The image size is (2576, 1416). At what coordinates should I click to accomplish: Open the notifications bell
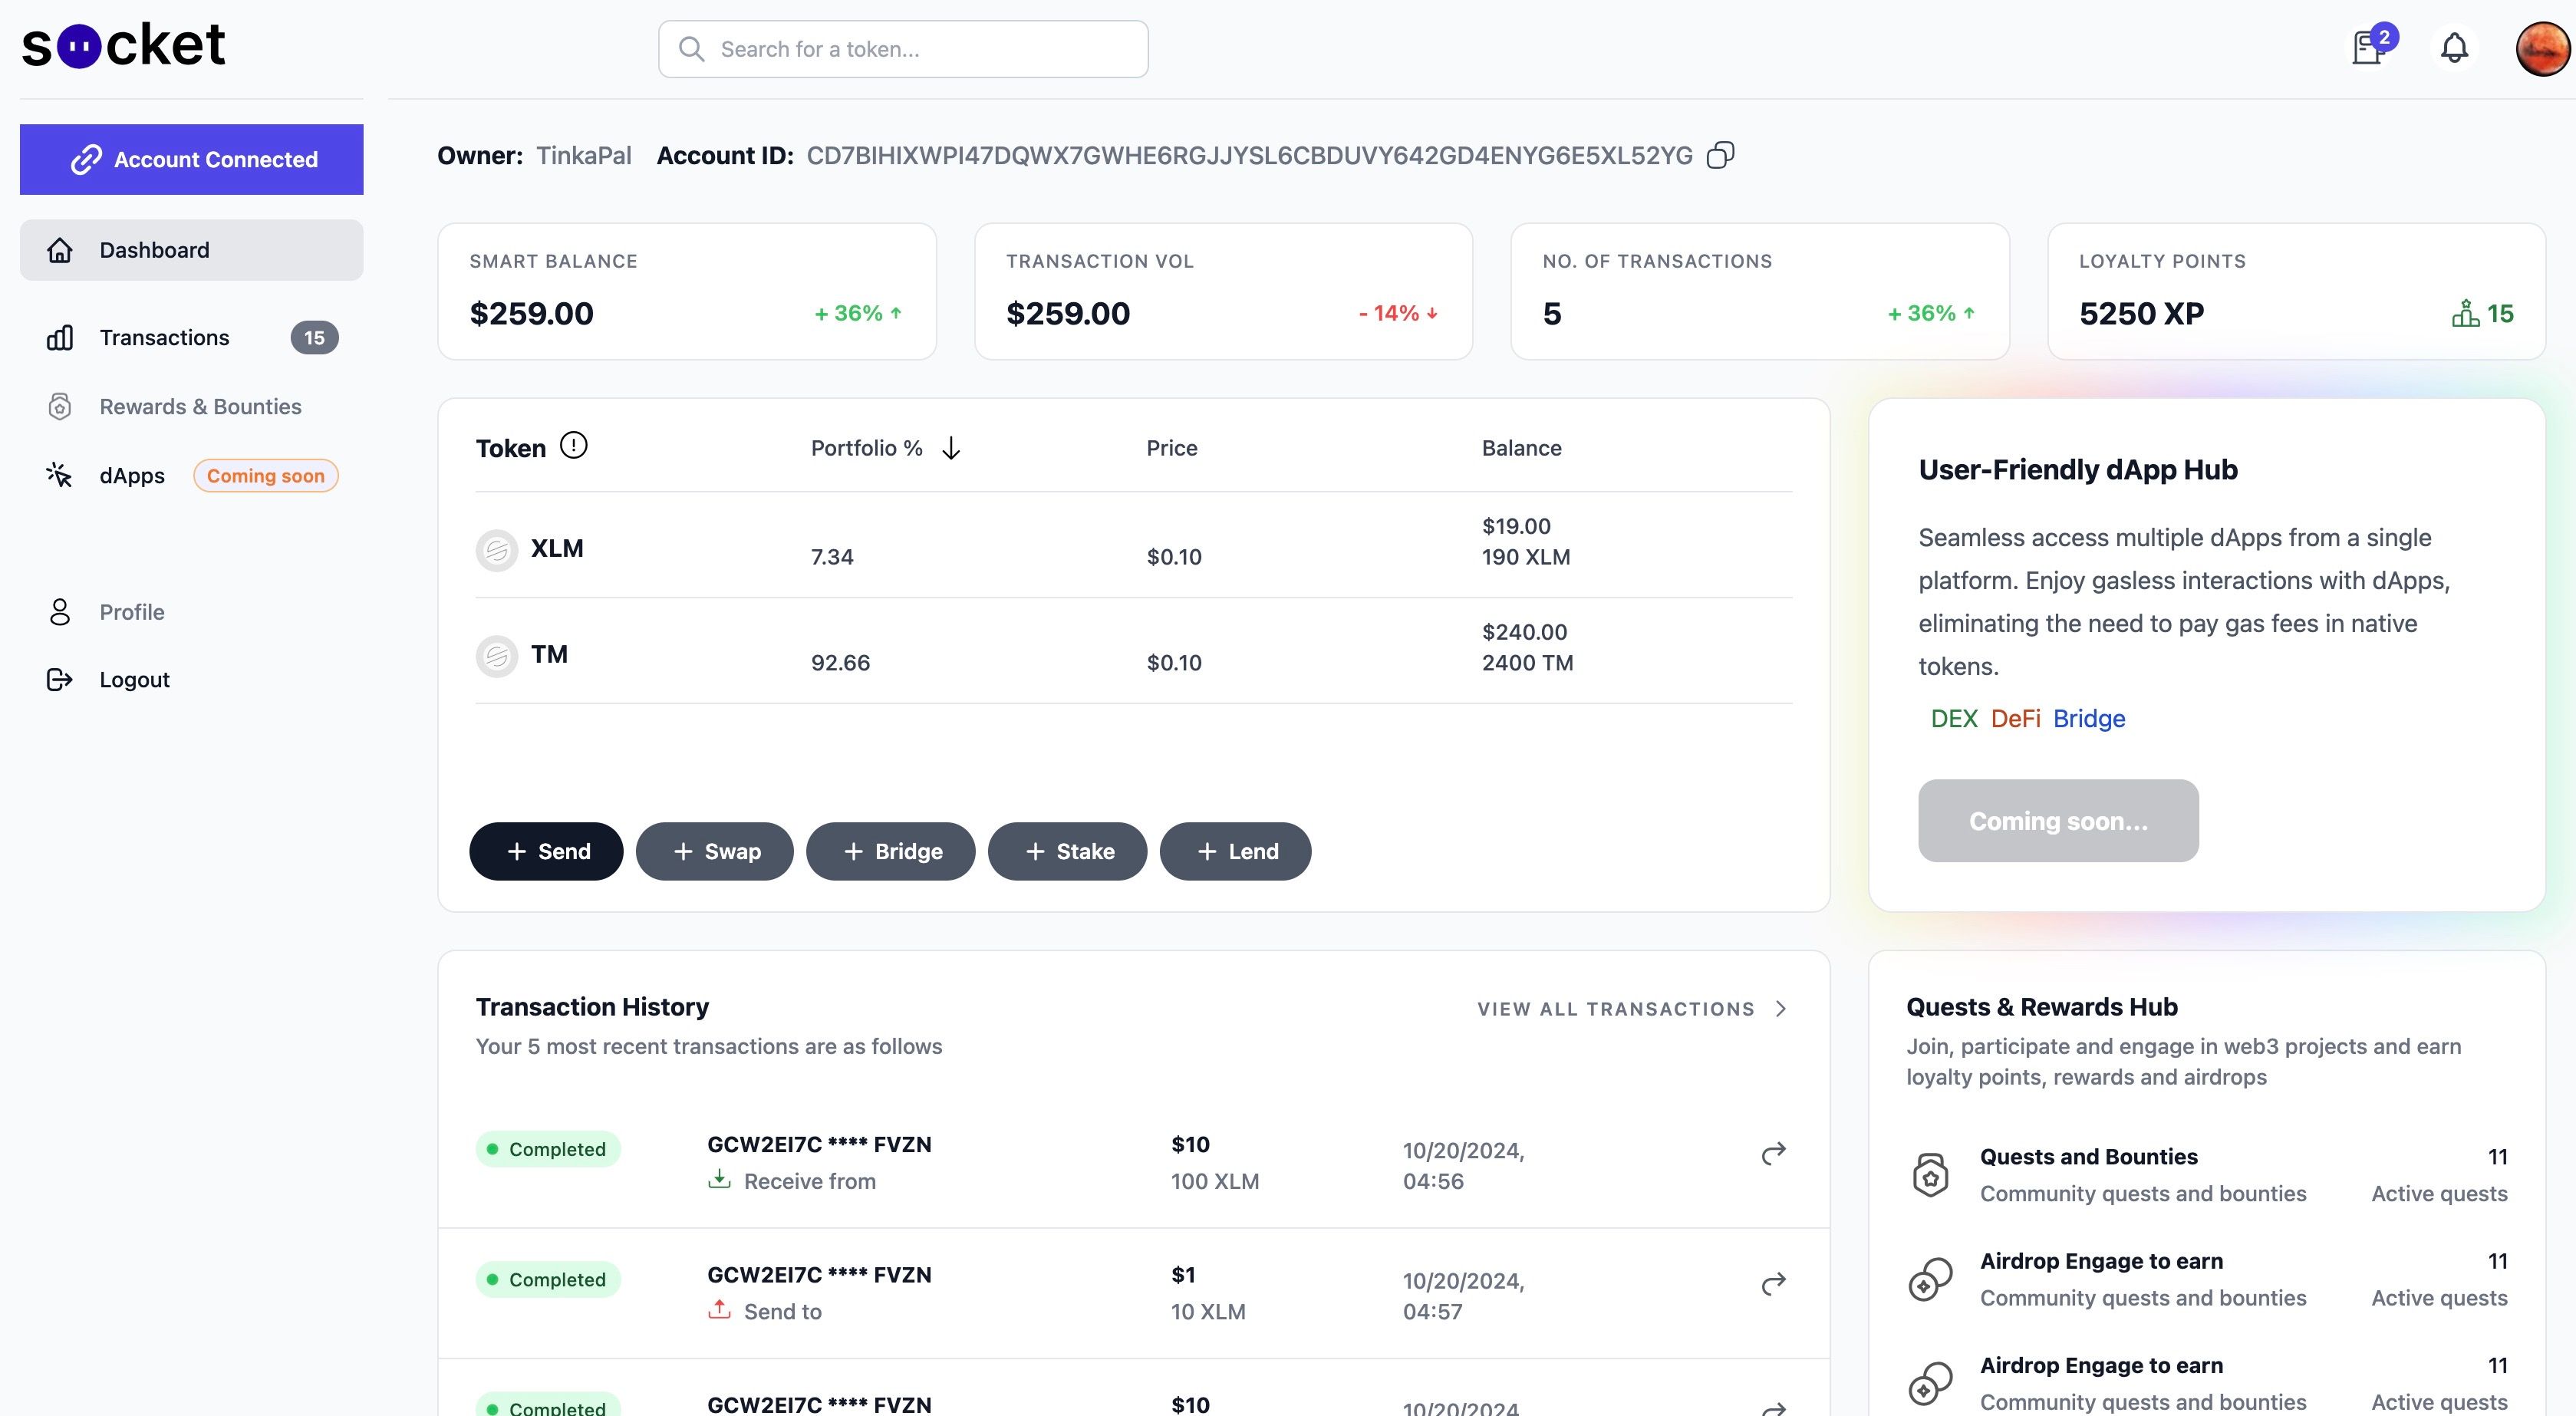pos(2454,48)
